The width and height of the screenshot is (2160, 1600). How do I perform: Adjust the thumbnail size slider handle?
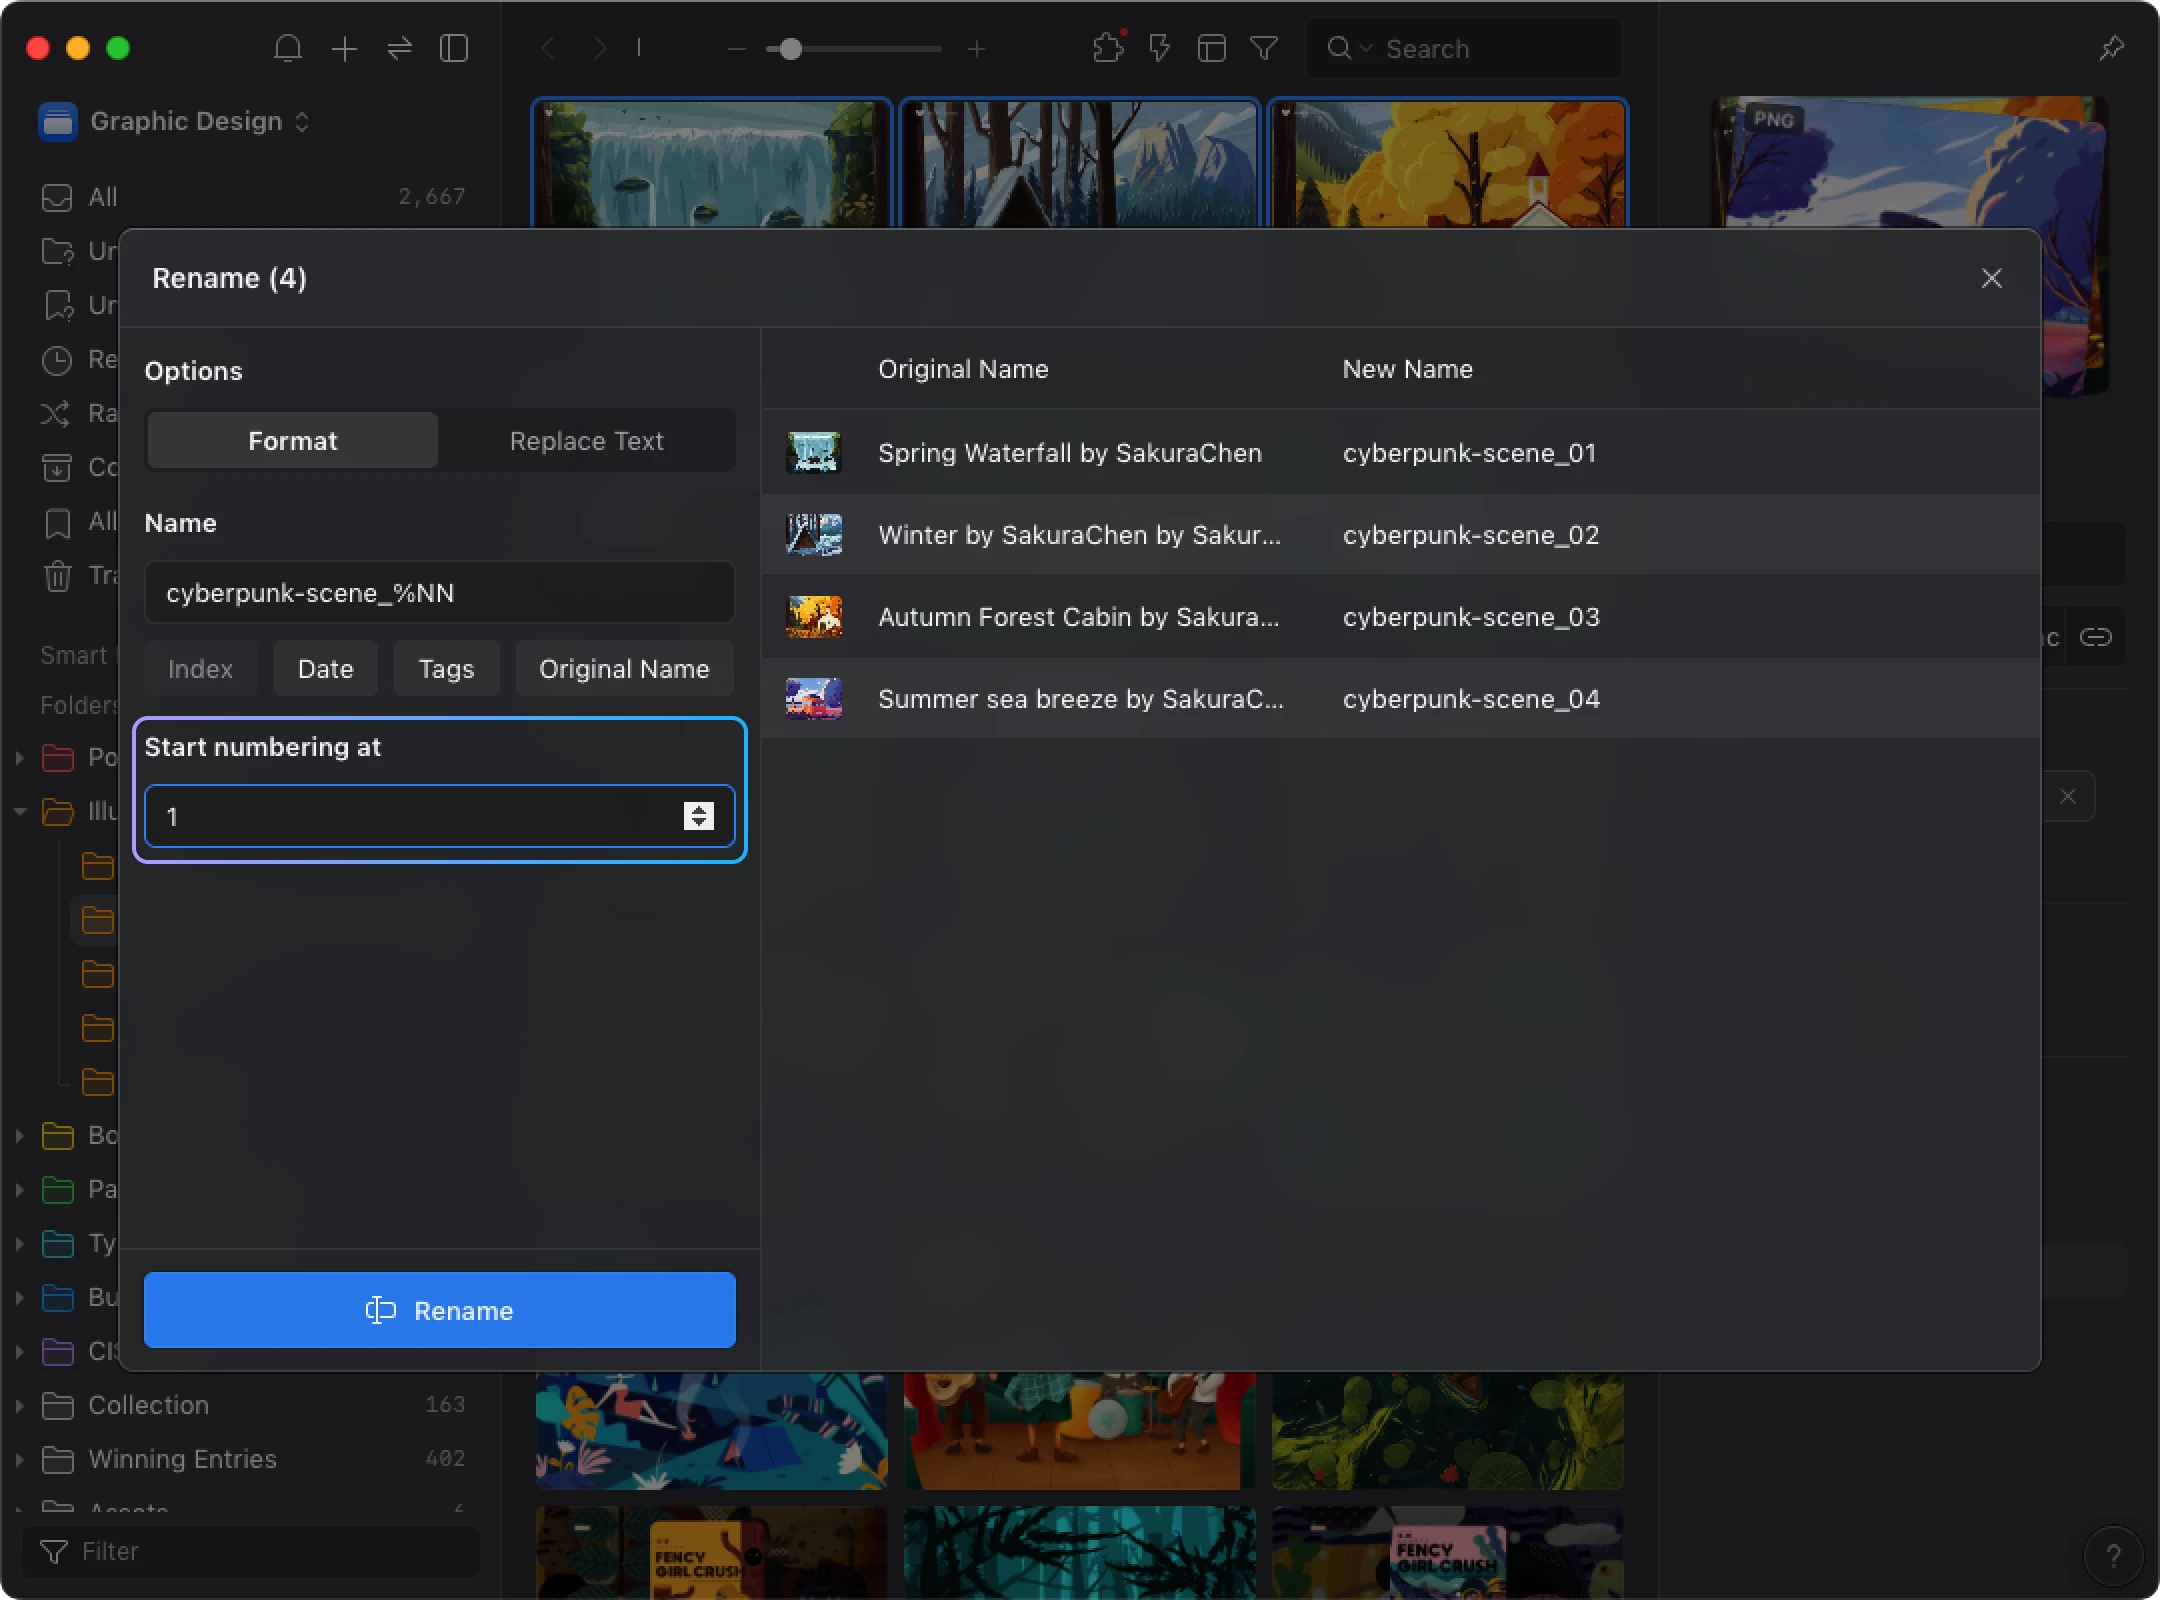[x=790, y=48]
